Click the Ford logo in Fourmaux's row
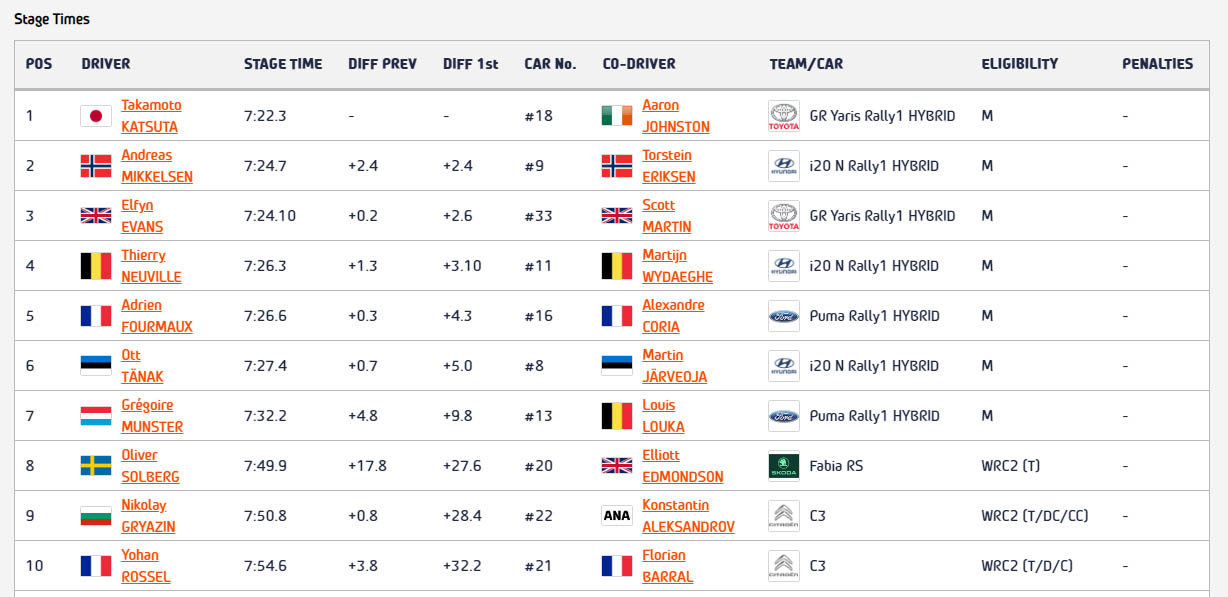 coord(784,316)
